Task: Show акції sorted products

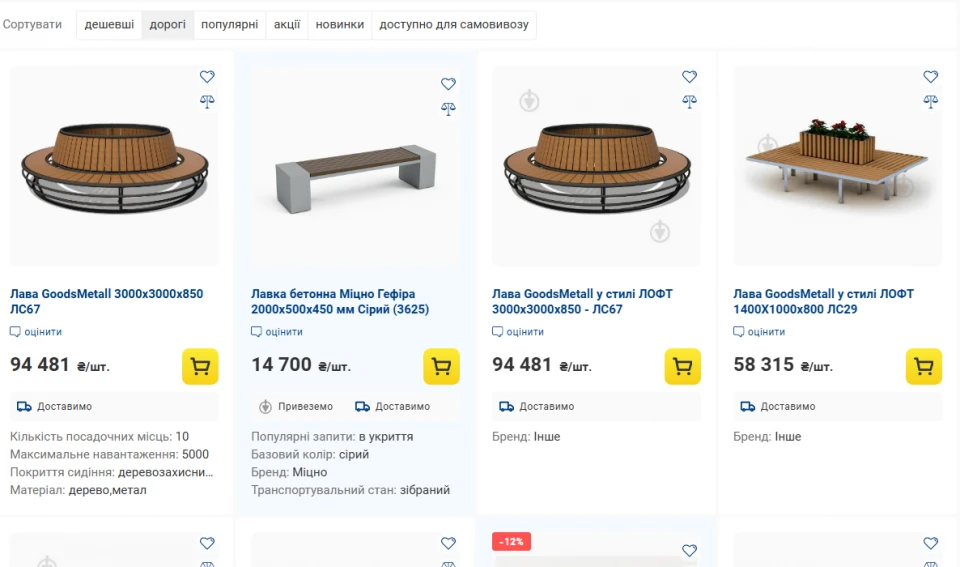Action: pos(287,25)
